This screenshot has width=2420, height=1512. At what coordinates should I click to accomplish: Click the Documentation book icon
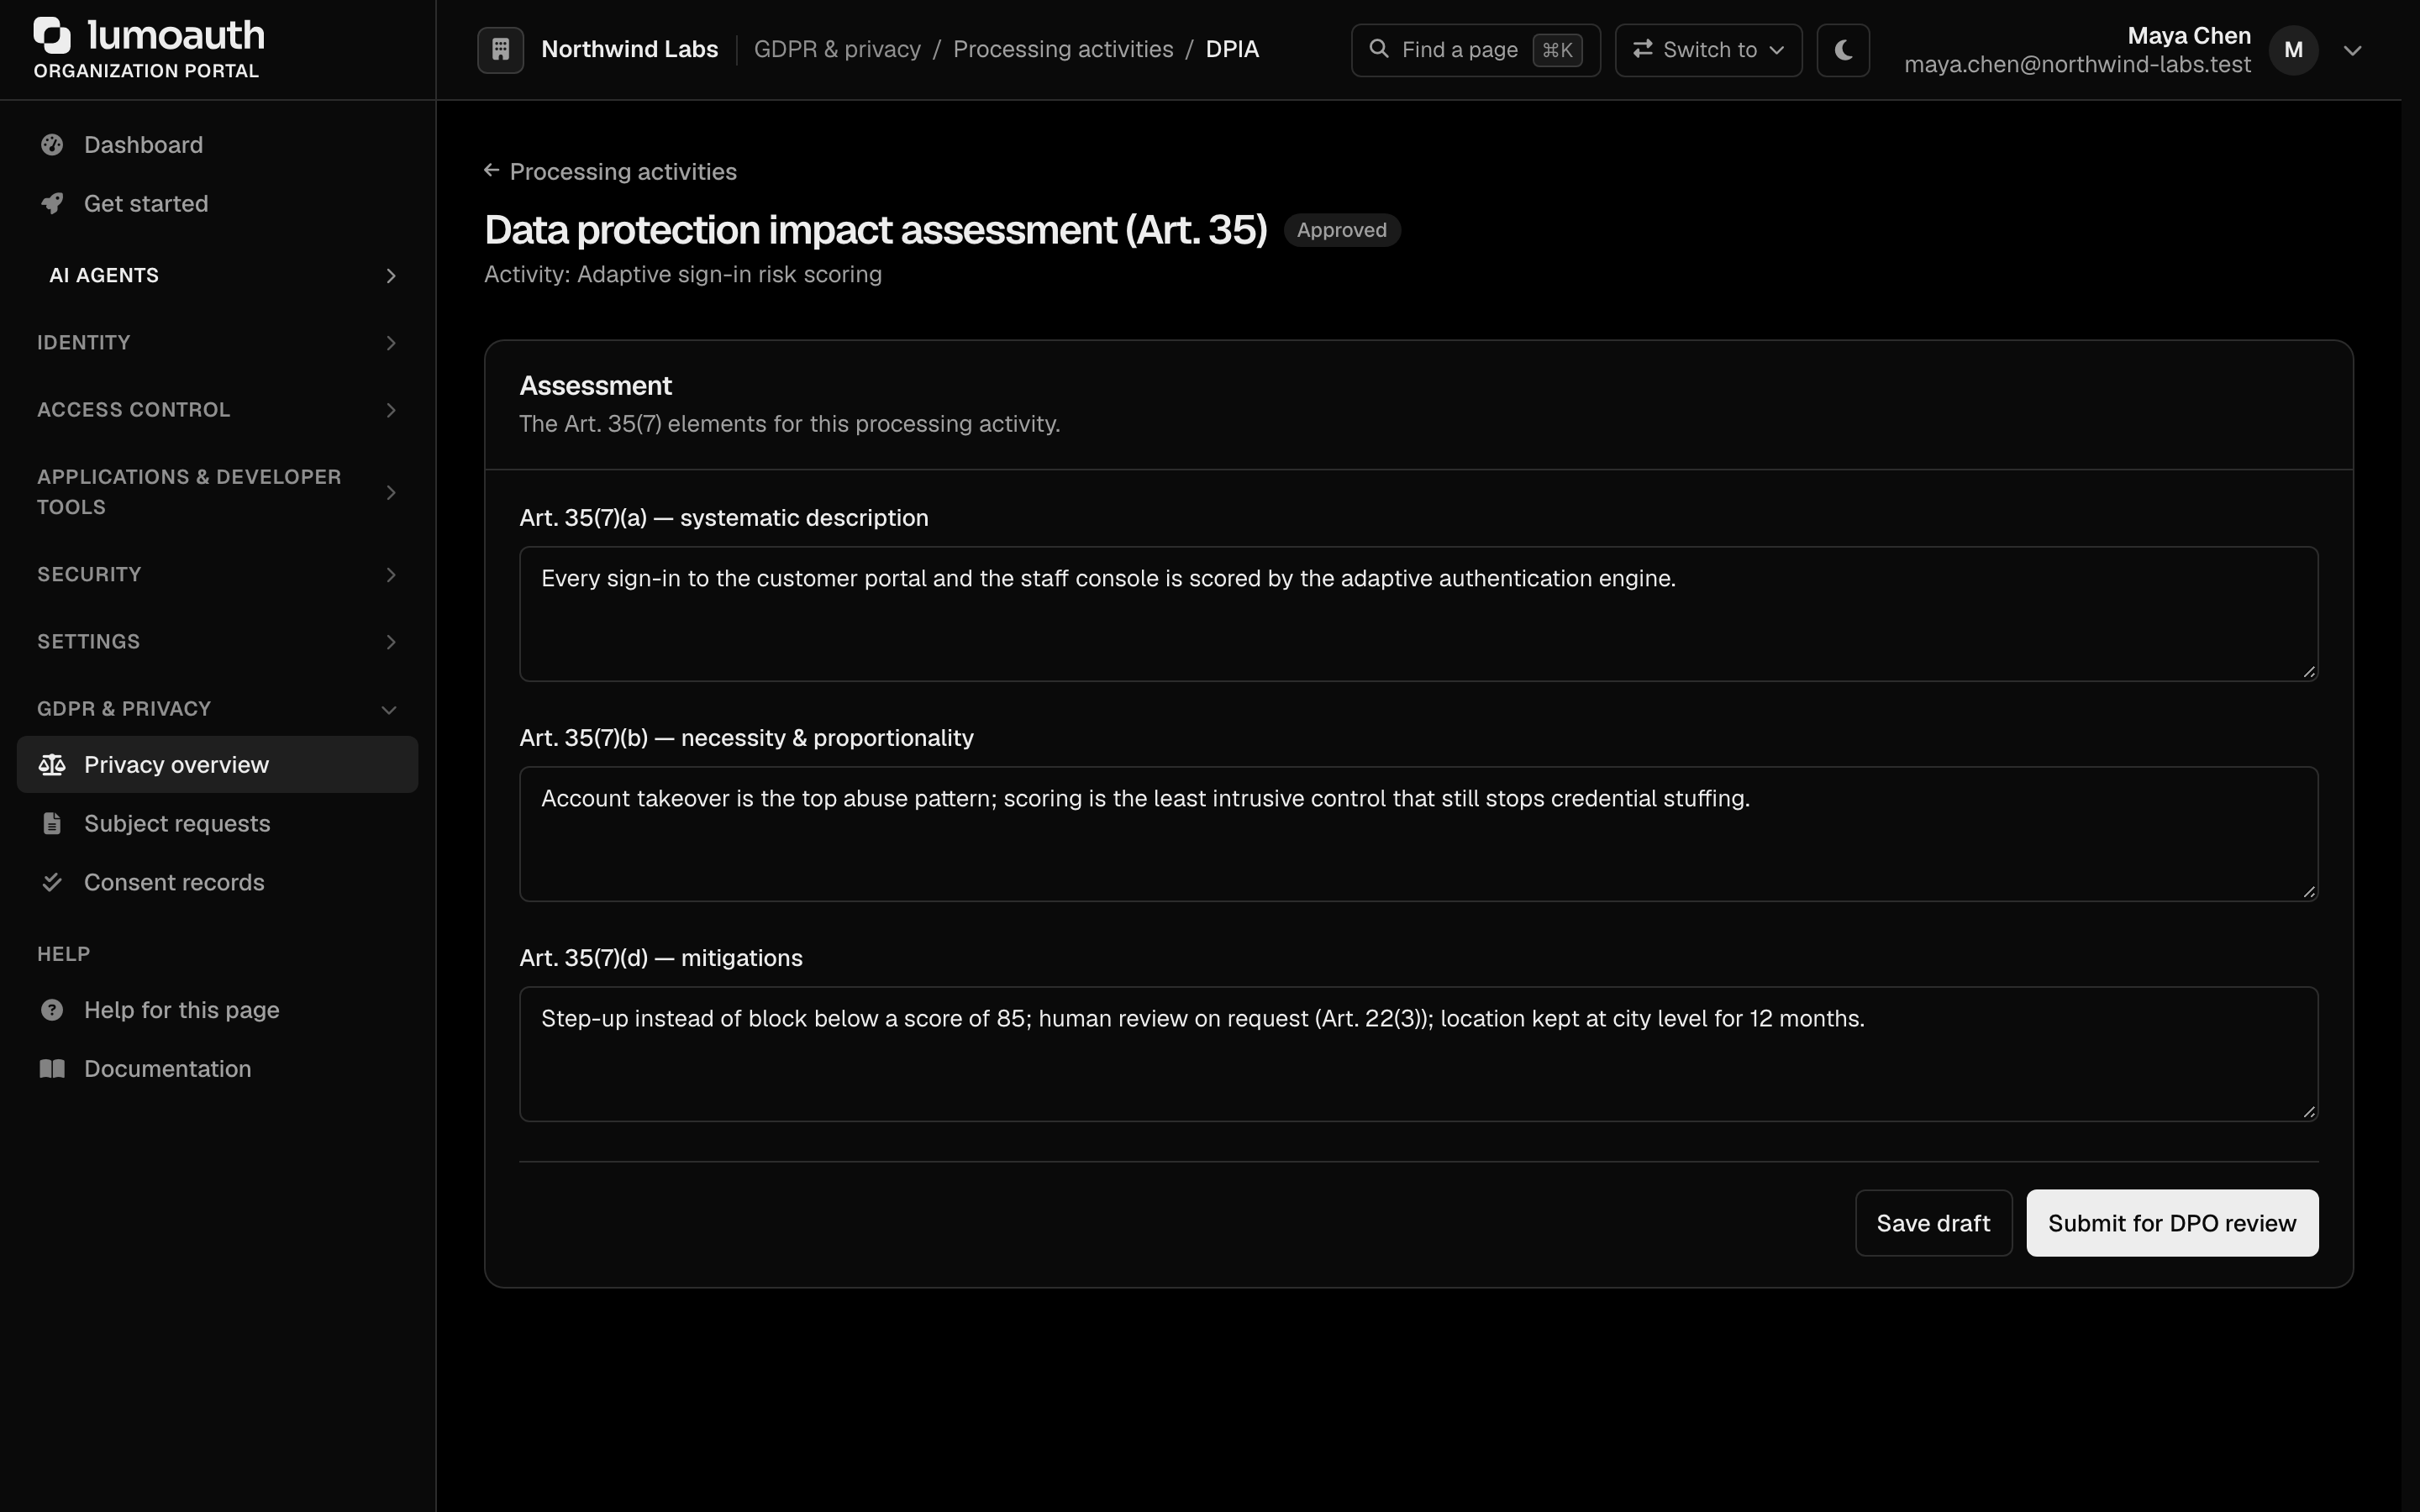(x=52, y=1069)
